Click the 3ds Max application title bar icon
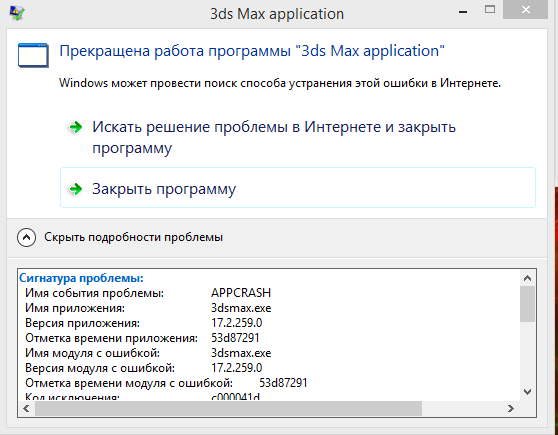 [x=17, y=13]
